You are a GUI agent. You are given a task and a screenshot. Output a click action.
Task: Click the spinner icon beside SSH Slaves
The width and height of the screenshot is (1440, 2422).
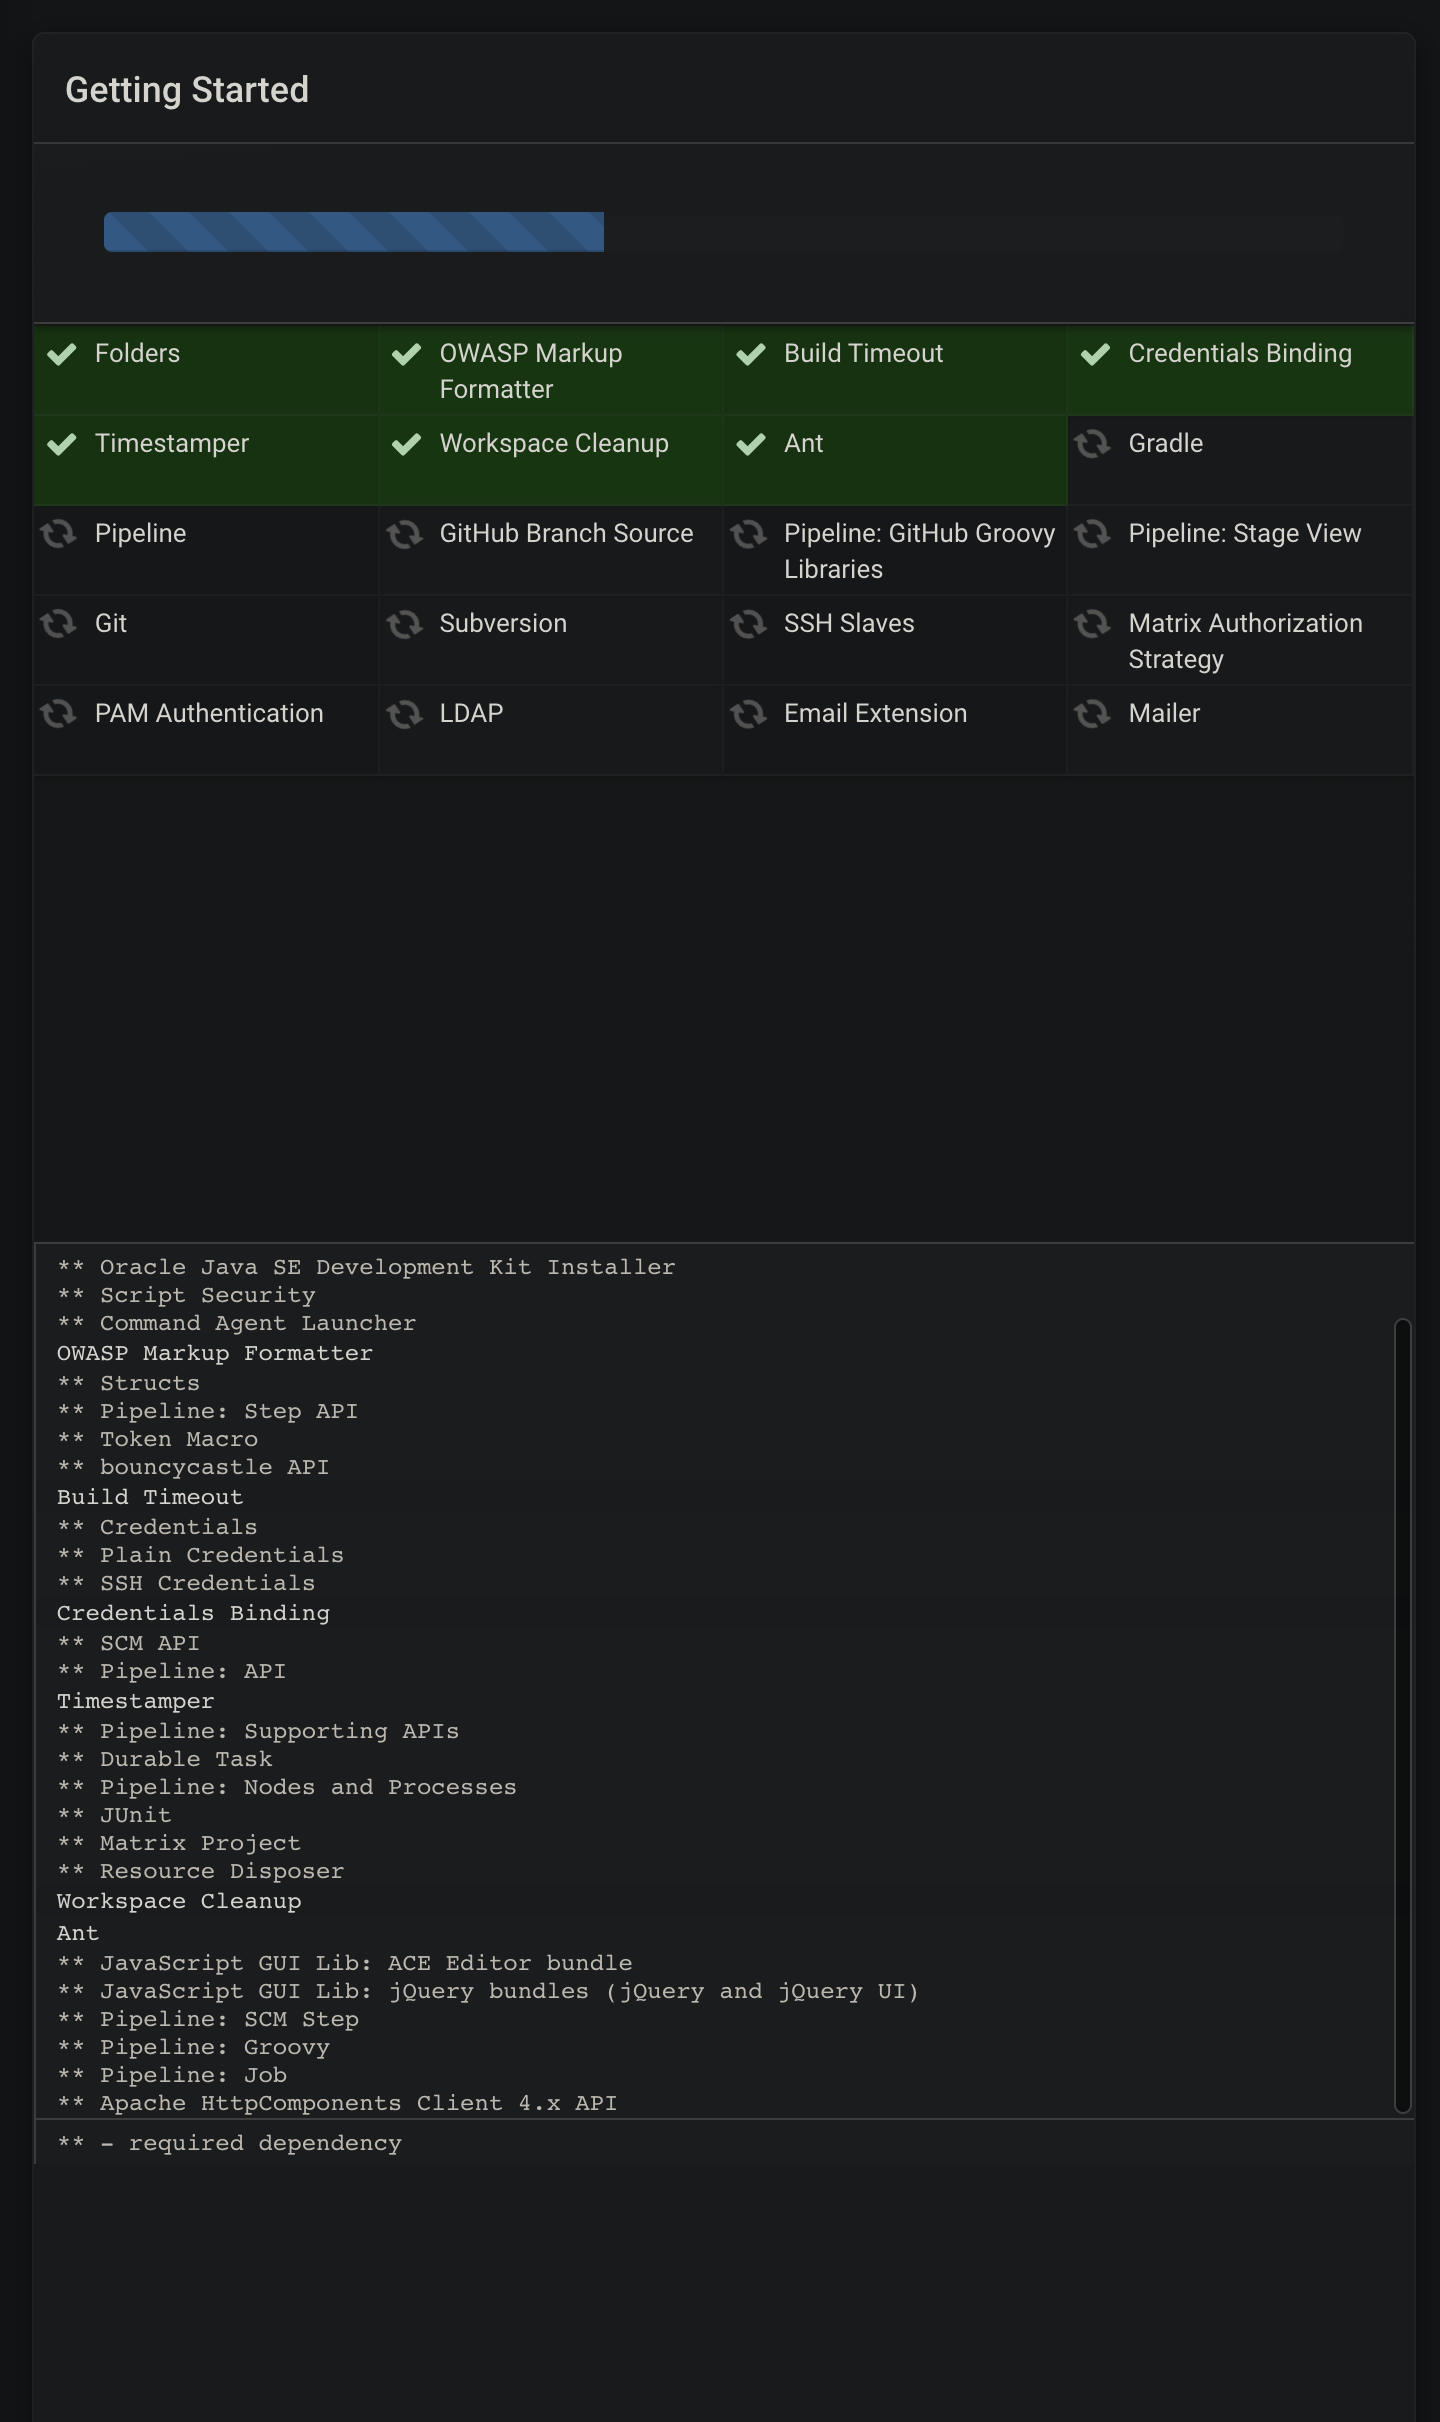[748, 624]
